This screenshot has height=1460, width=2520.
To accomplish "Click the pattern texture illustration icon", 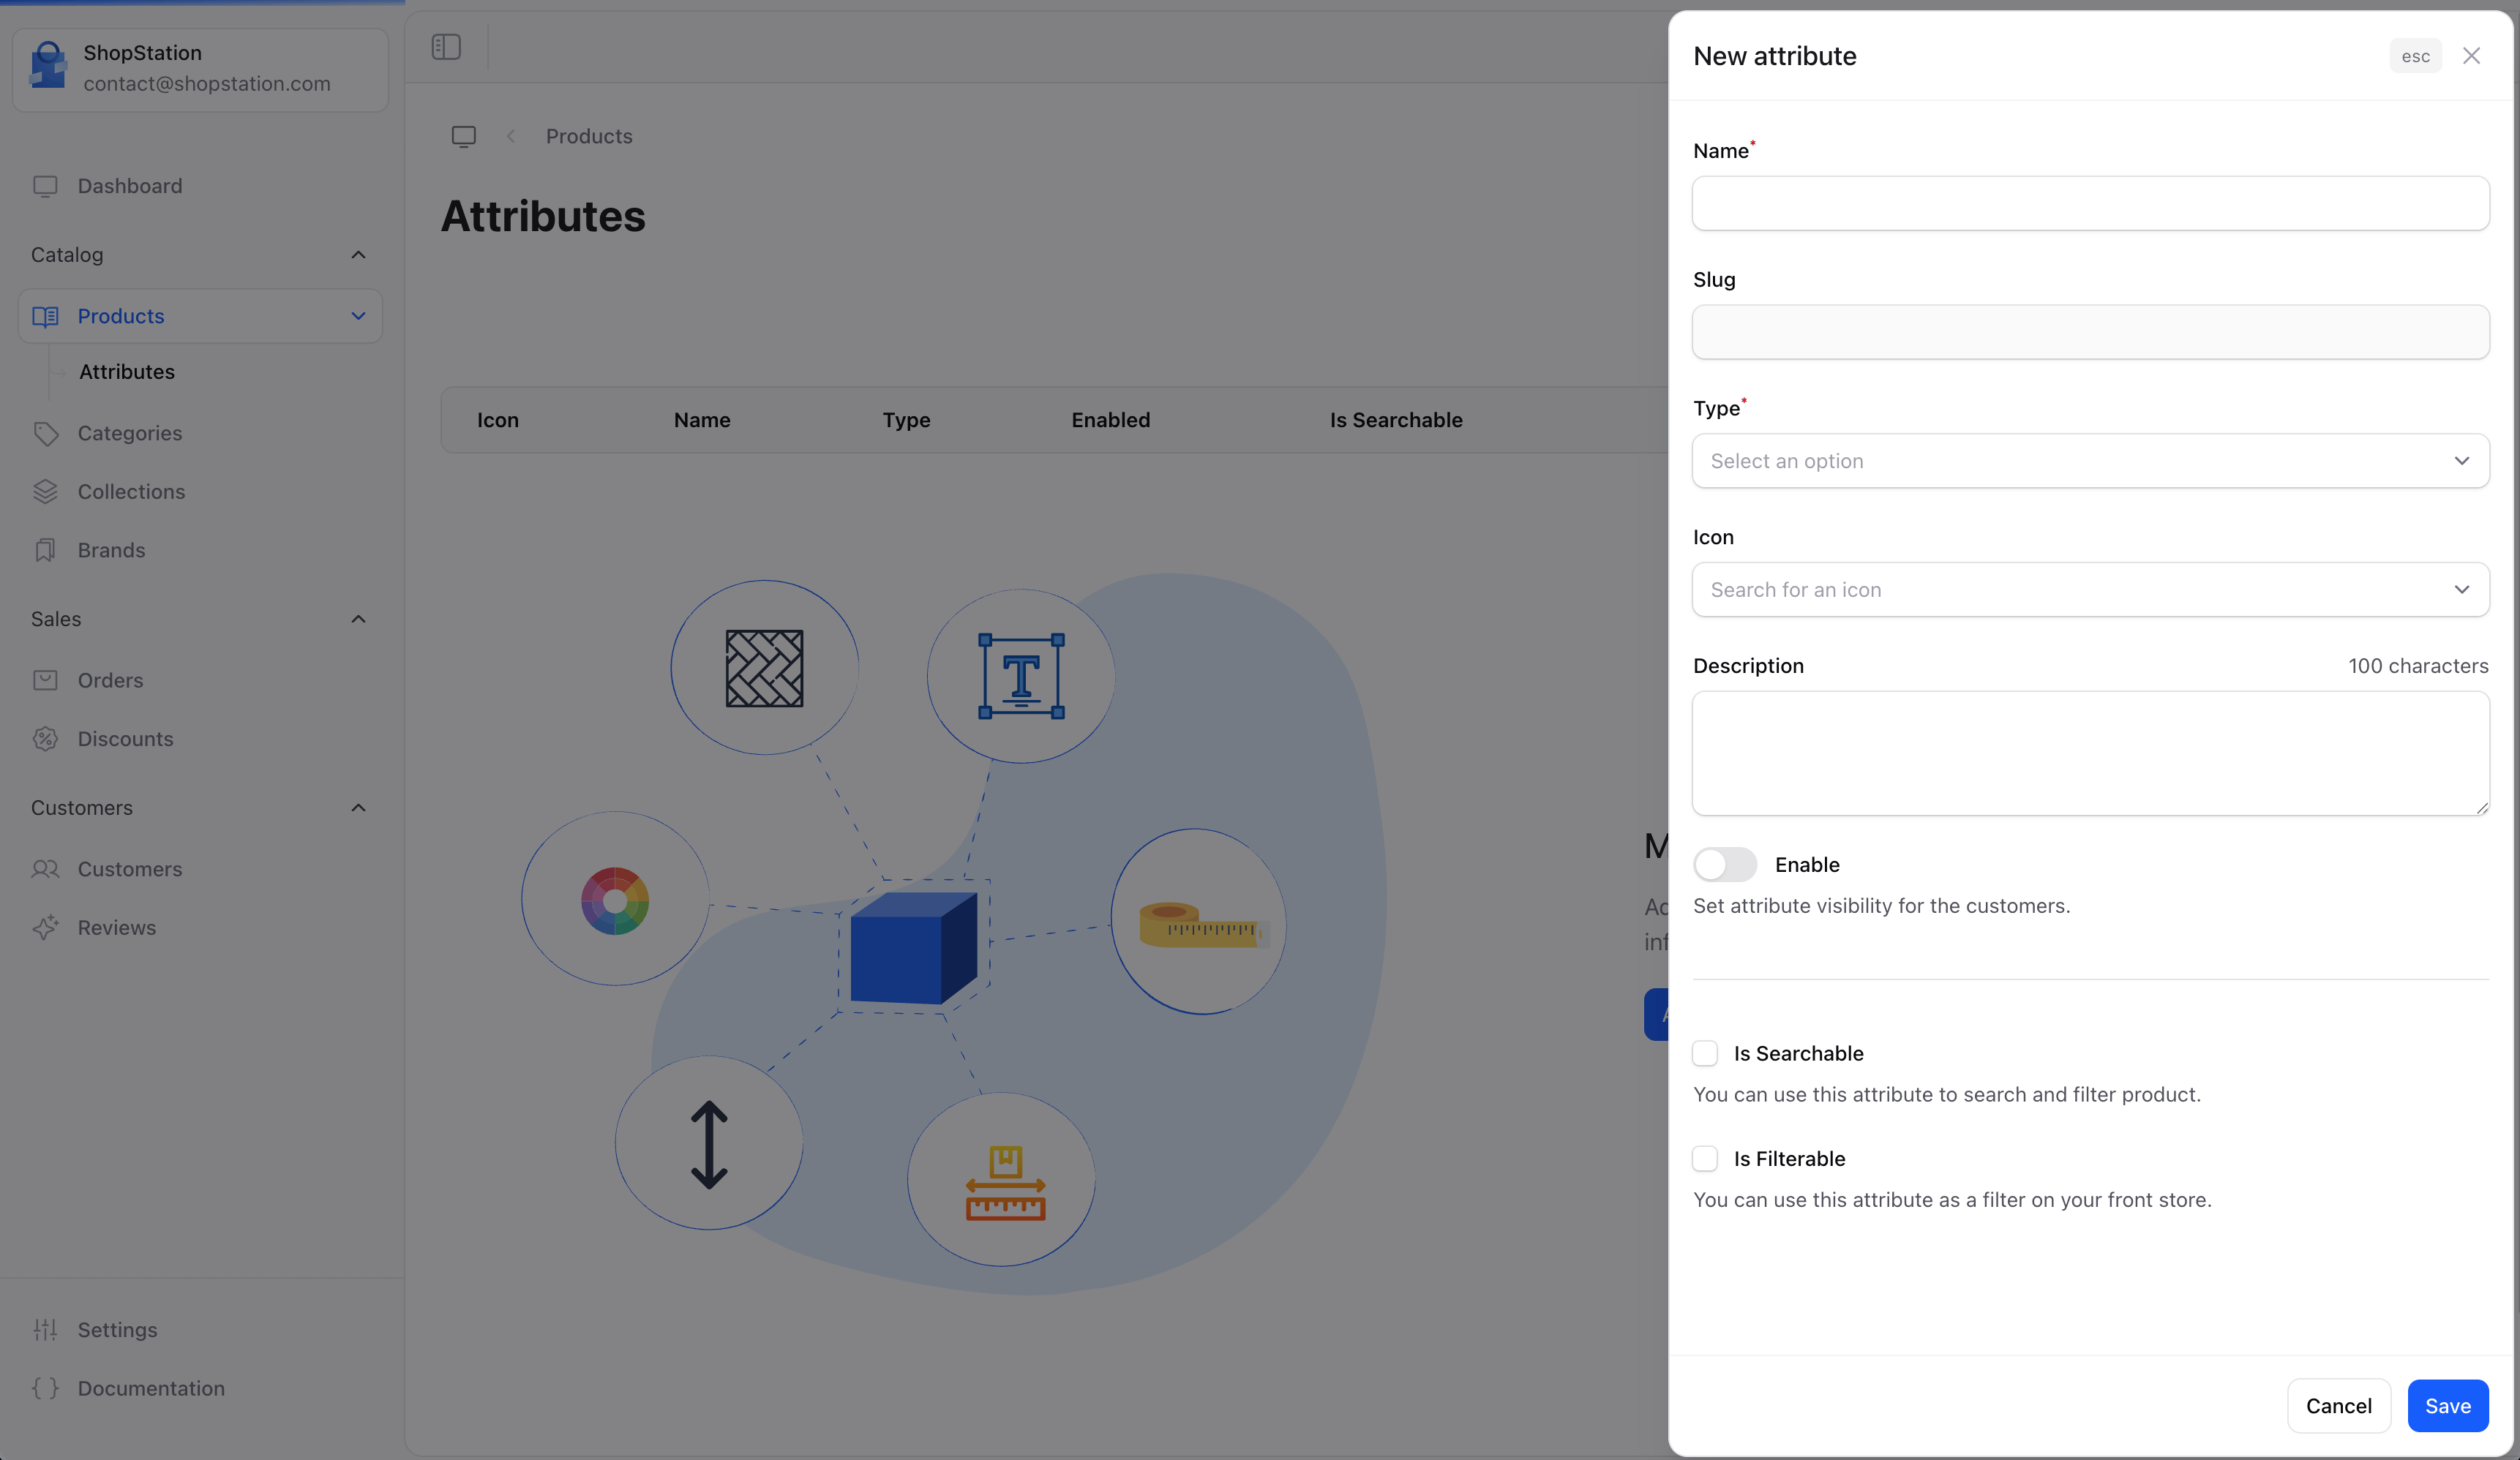I will click(765, 667).
